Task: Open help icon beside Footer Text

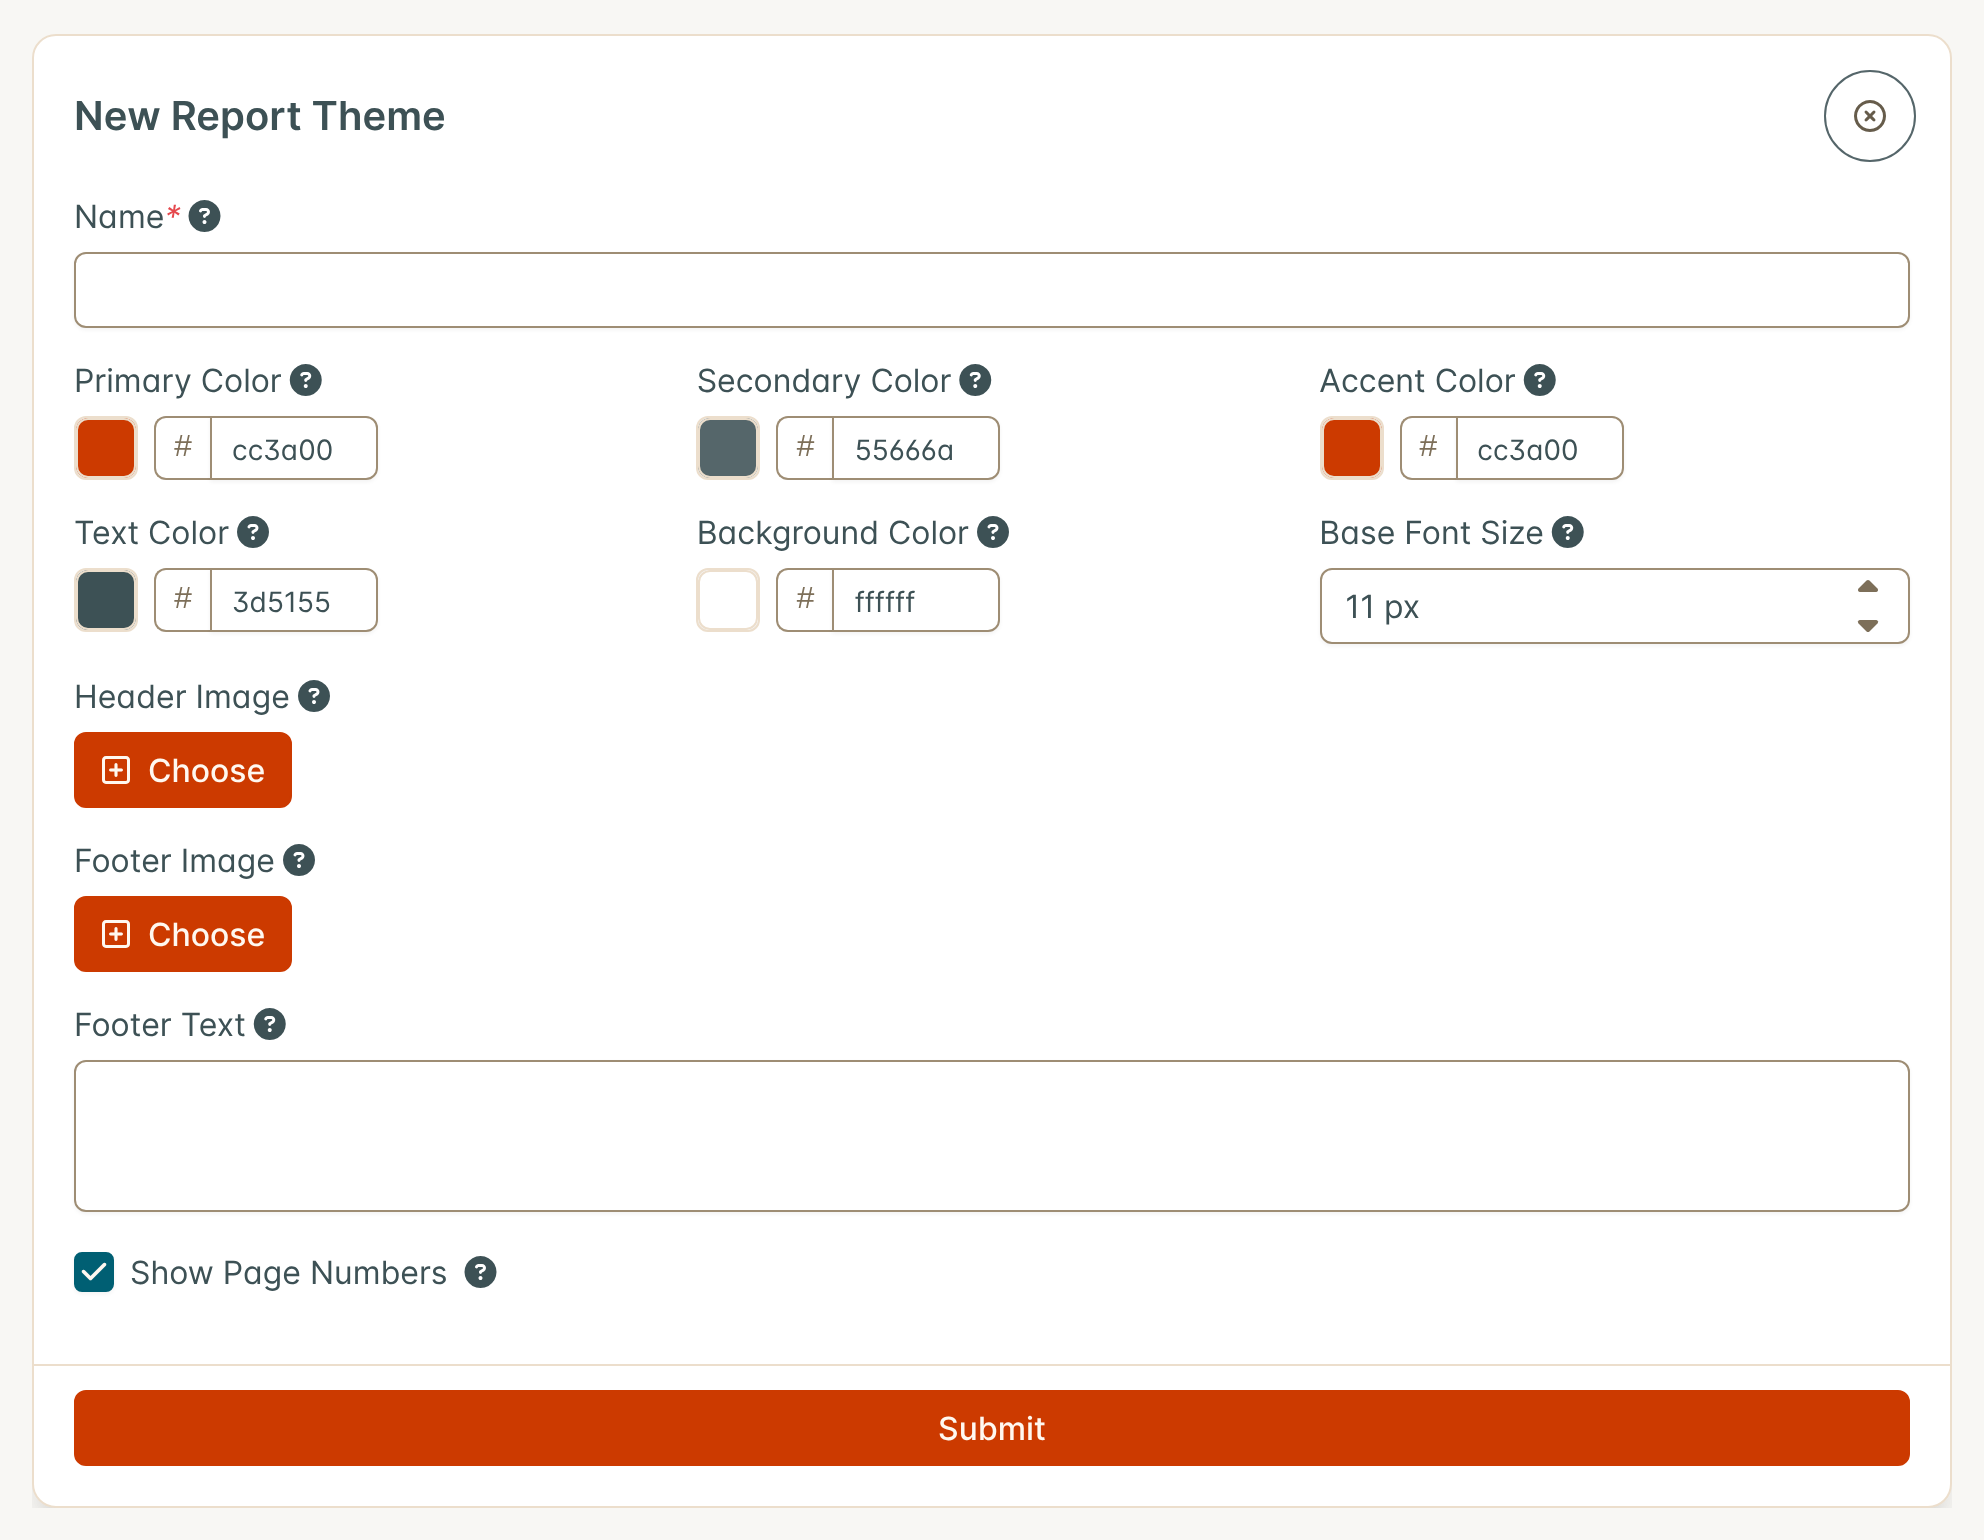Action: (270, 1024)
